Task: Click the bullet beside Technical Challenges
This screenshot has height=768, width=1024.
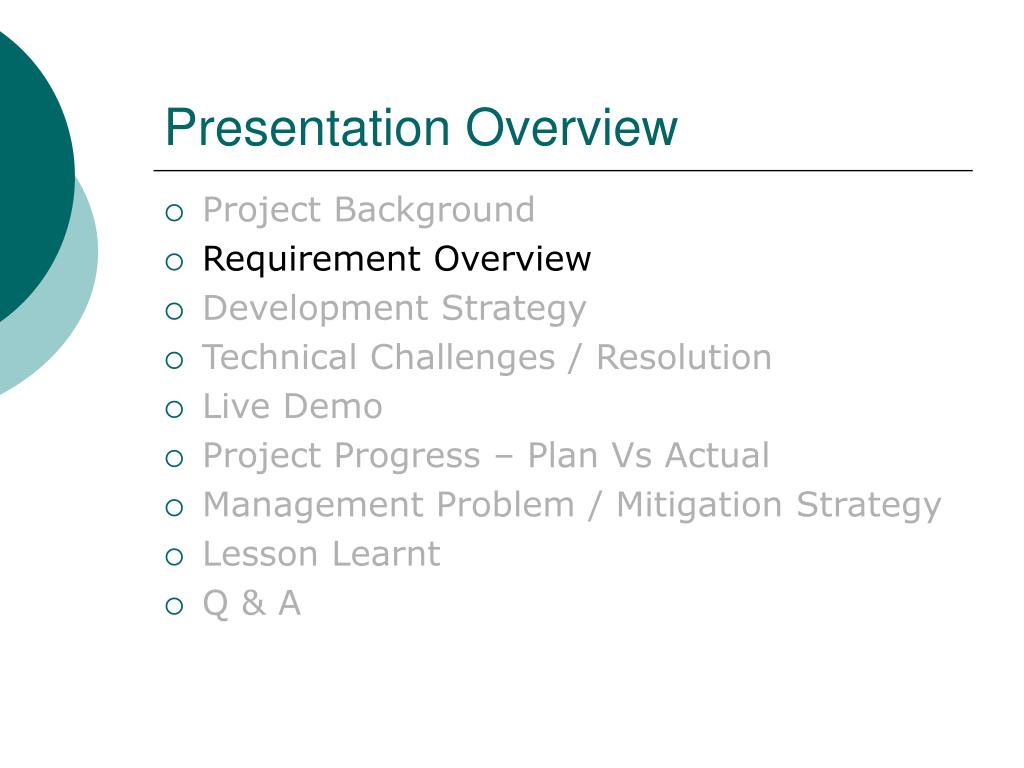Action: click(174, 360)
